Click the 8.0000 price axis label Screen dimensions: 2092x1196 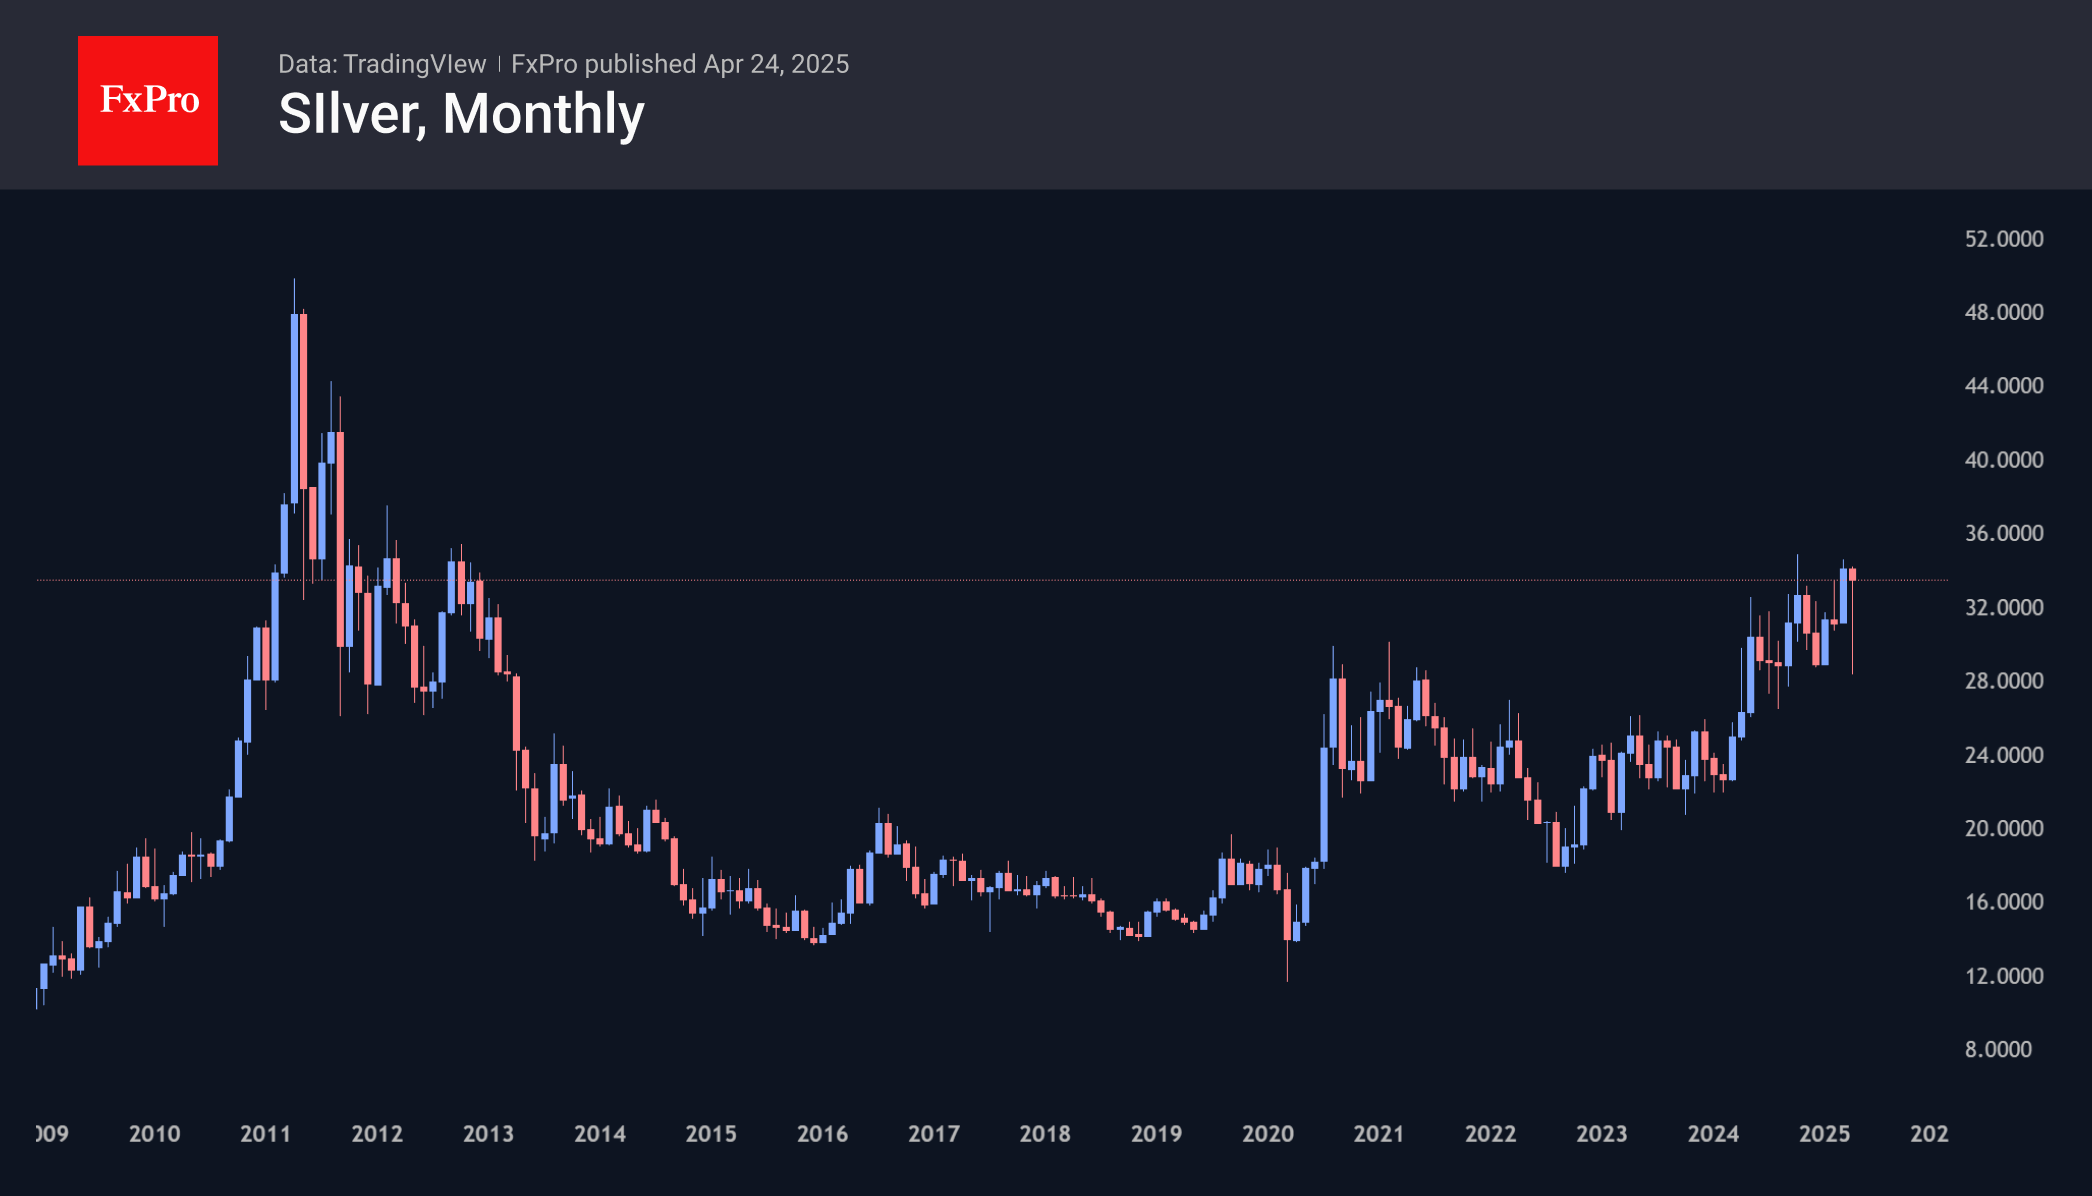(1998, 1049)
